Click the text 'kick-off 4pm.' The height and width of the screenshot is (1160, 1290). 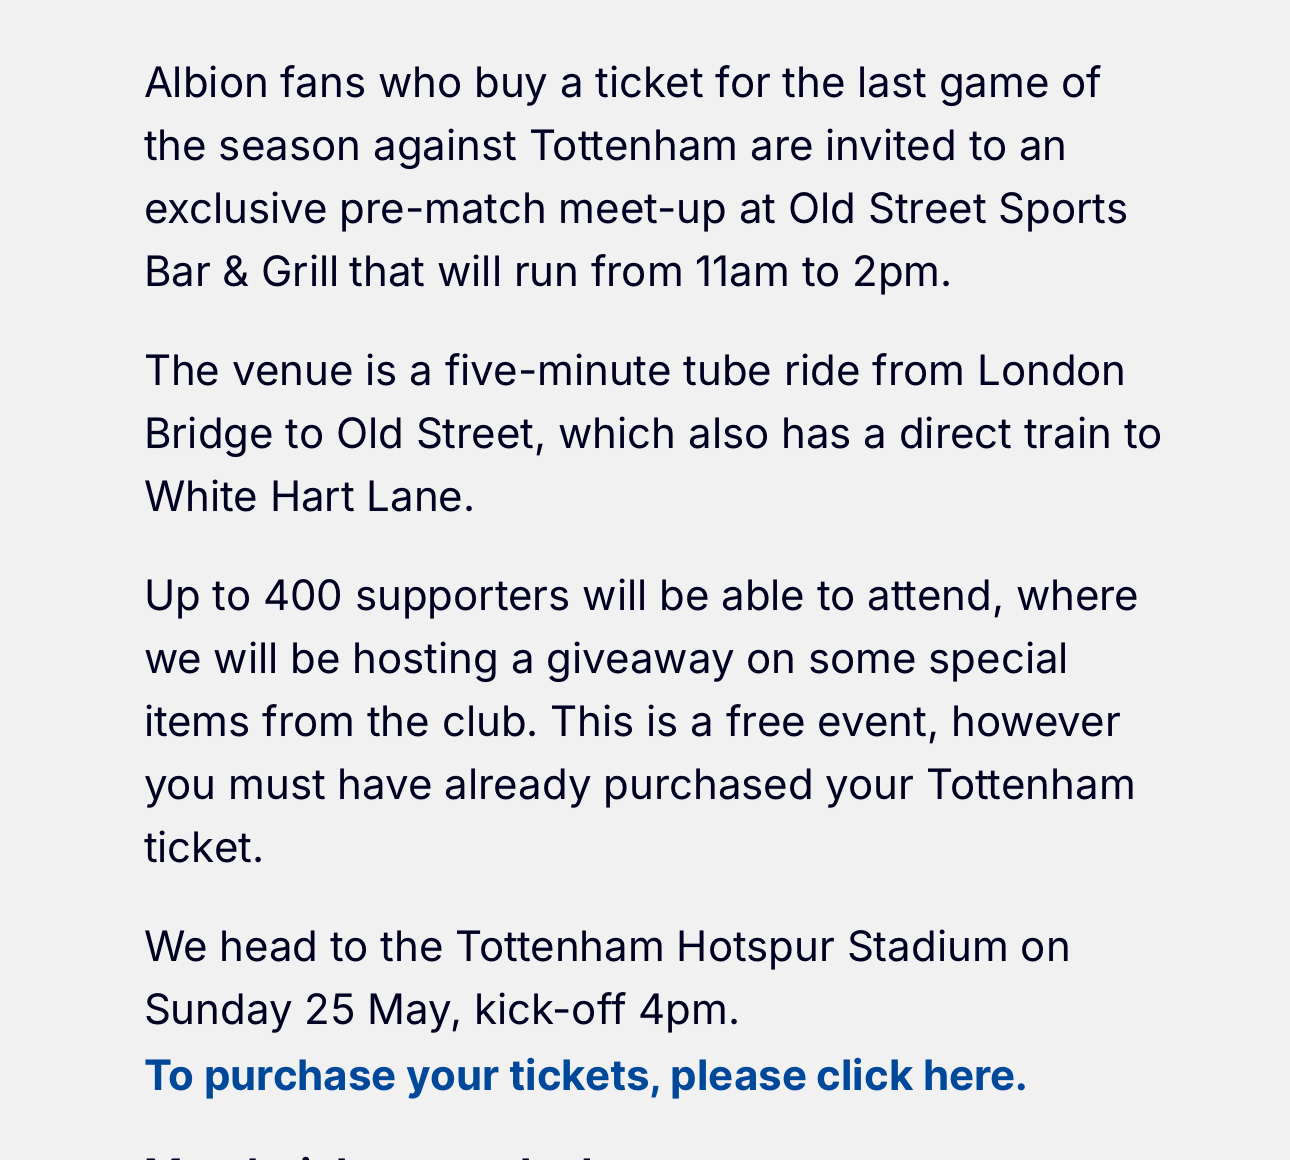(607, 1009)
